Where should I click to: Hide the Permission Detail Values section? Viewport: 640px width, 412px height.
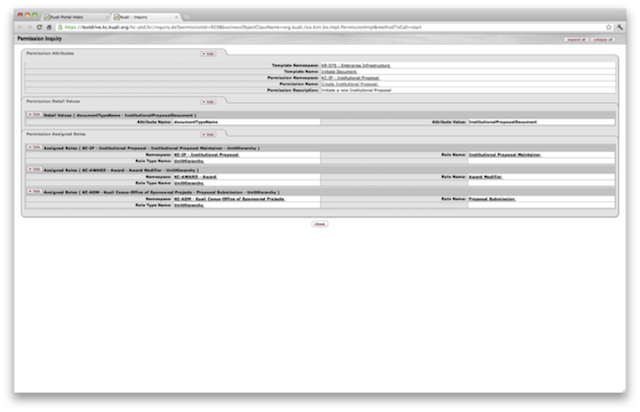pyautogui.click(x=208, y=102)
